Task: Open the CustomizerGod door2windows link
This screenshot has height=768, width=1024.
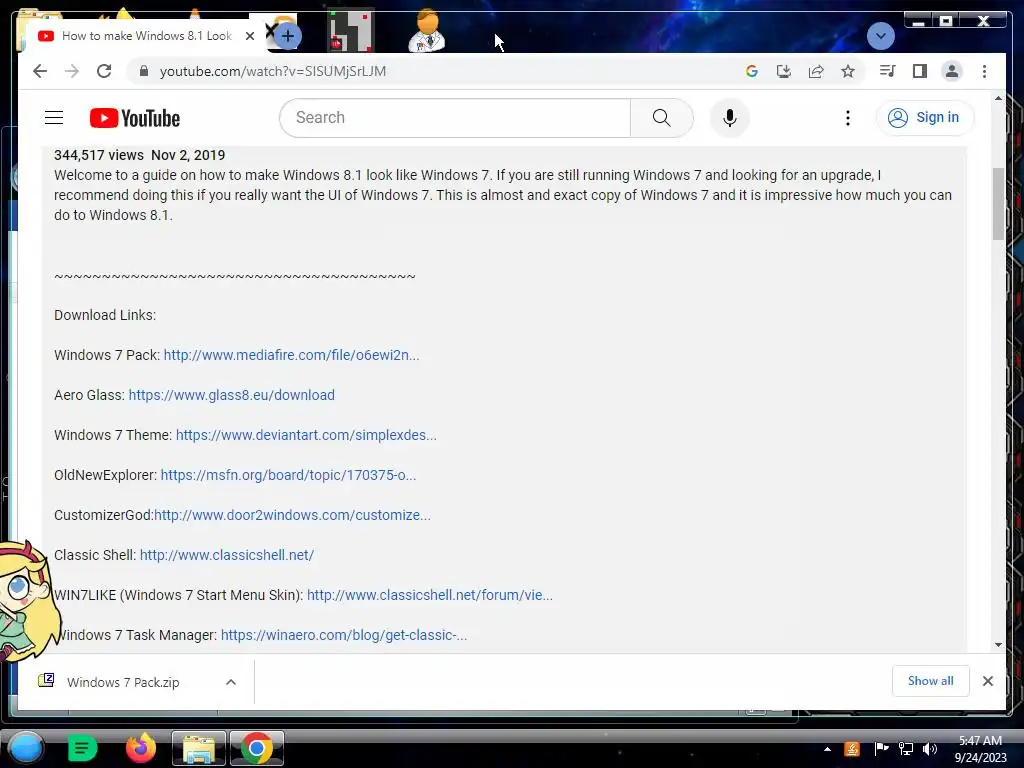Action: click(x=292, y=515)
